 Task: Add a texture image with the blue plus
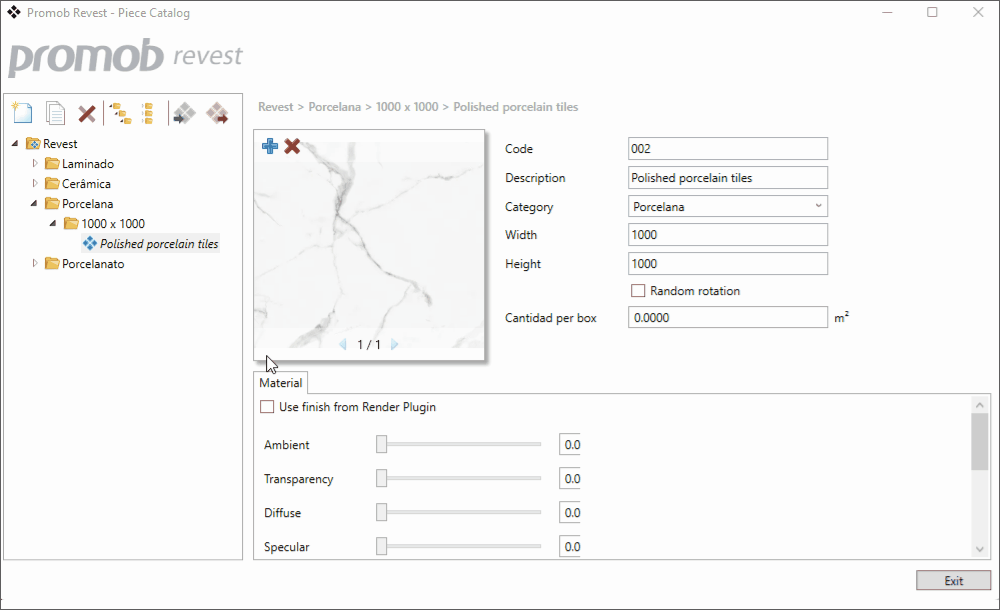click(270, 147)
